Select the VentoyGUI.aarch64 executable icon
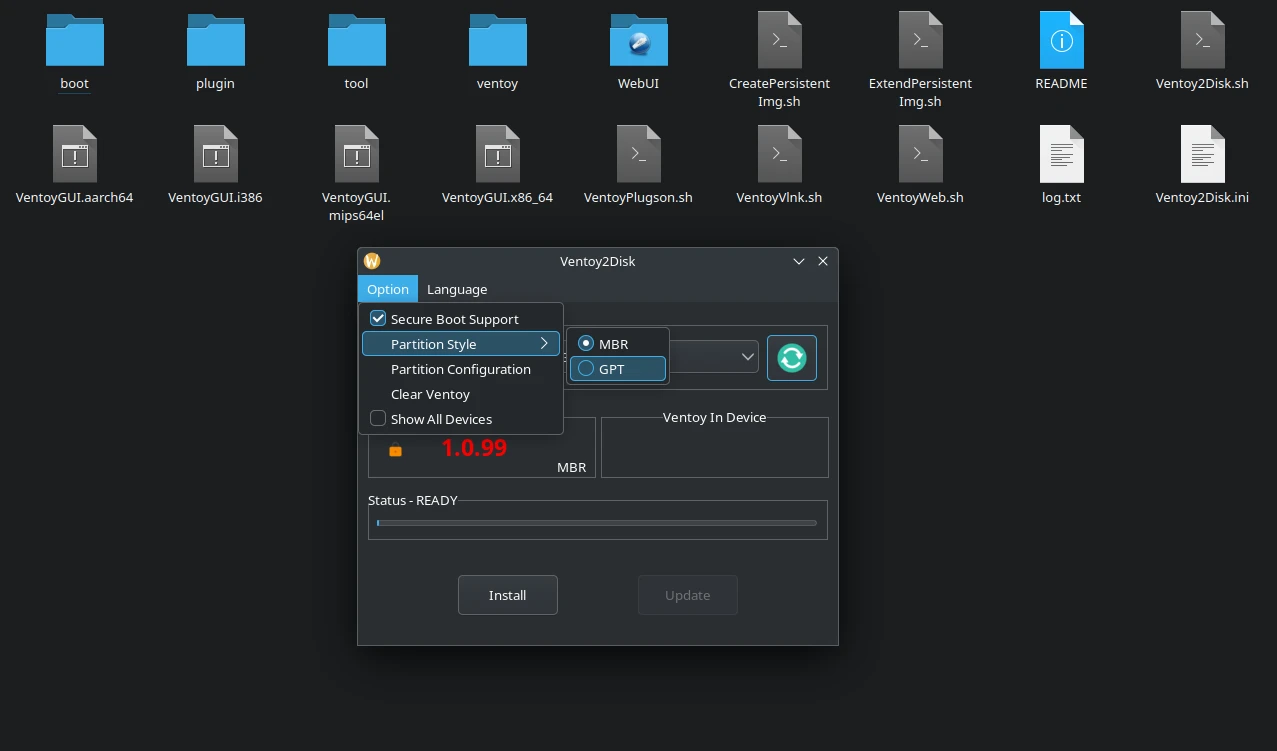 [x=75, y=154]
